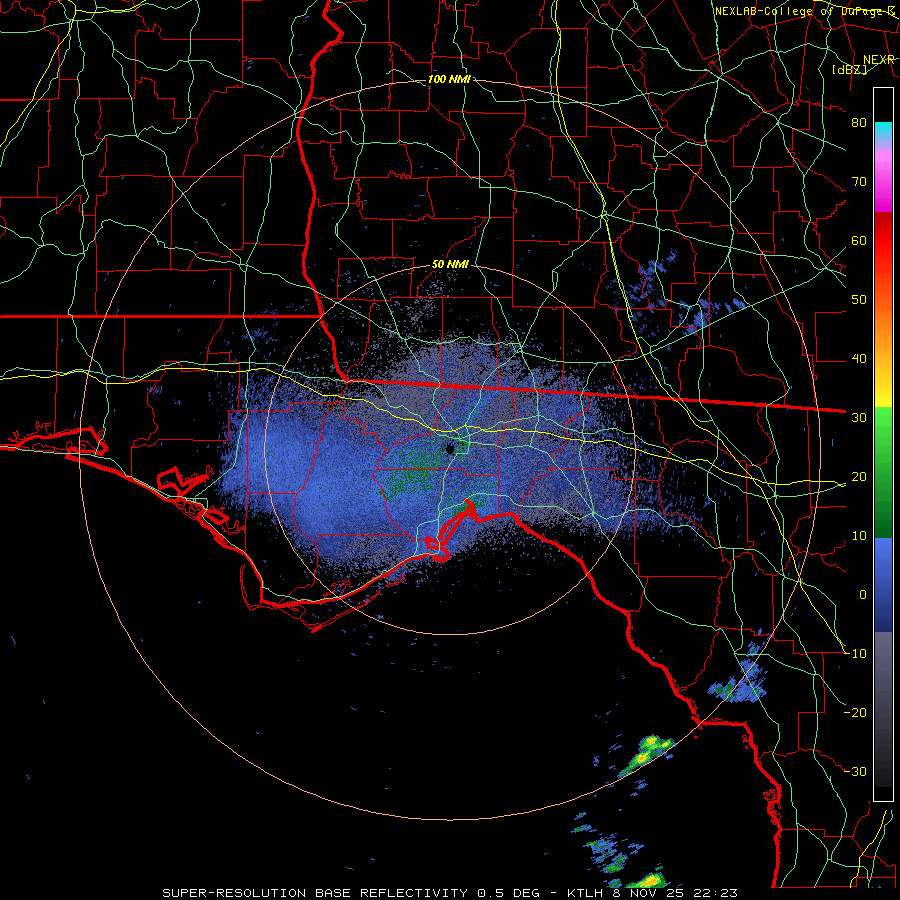The image size is (900, 900).
Task: Pick the cyan top segment of the color bar
Action: [883, 131]
